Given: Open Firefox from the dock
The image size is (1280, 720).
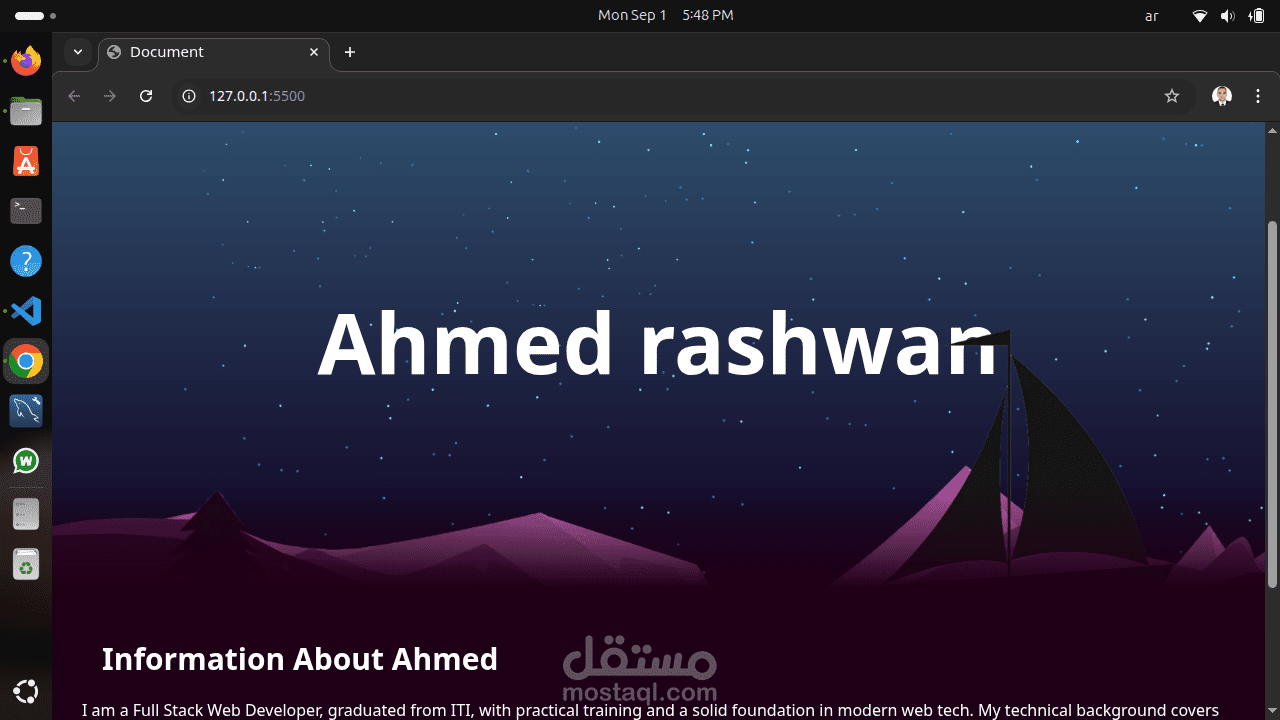Looking at the screenshot, I should click(26, 61).
